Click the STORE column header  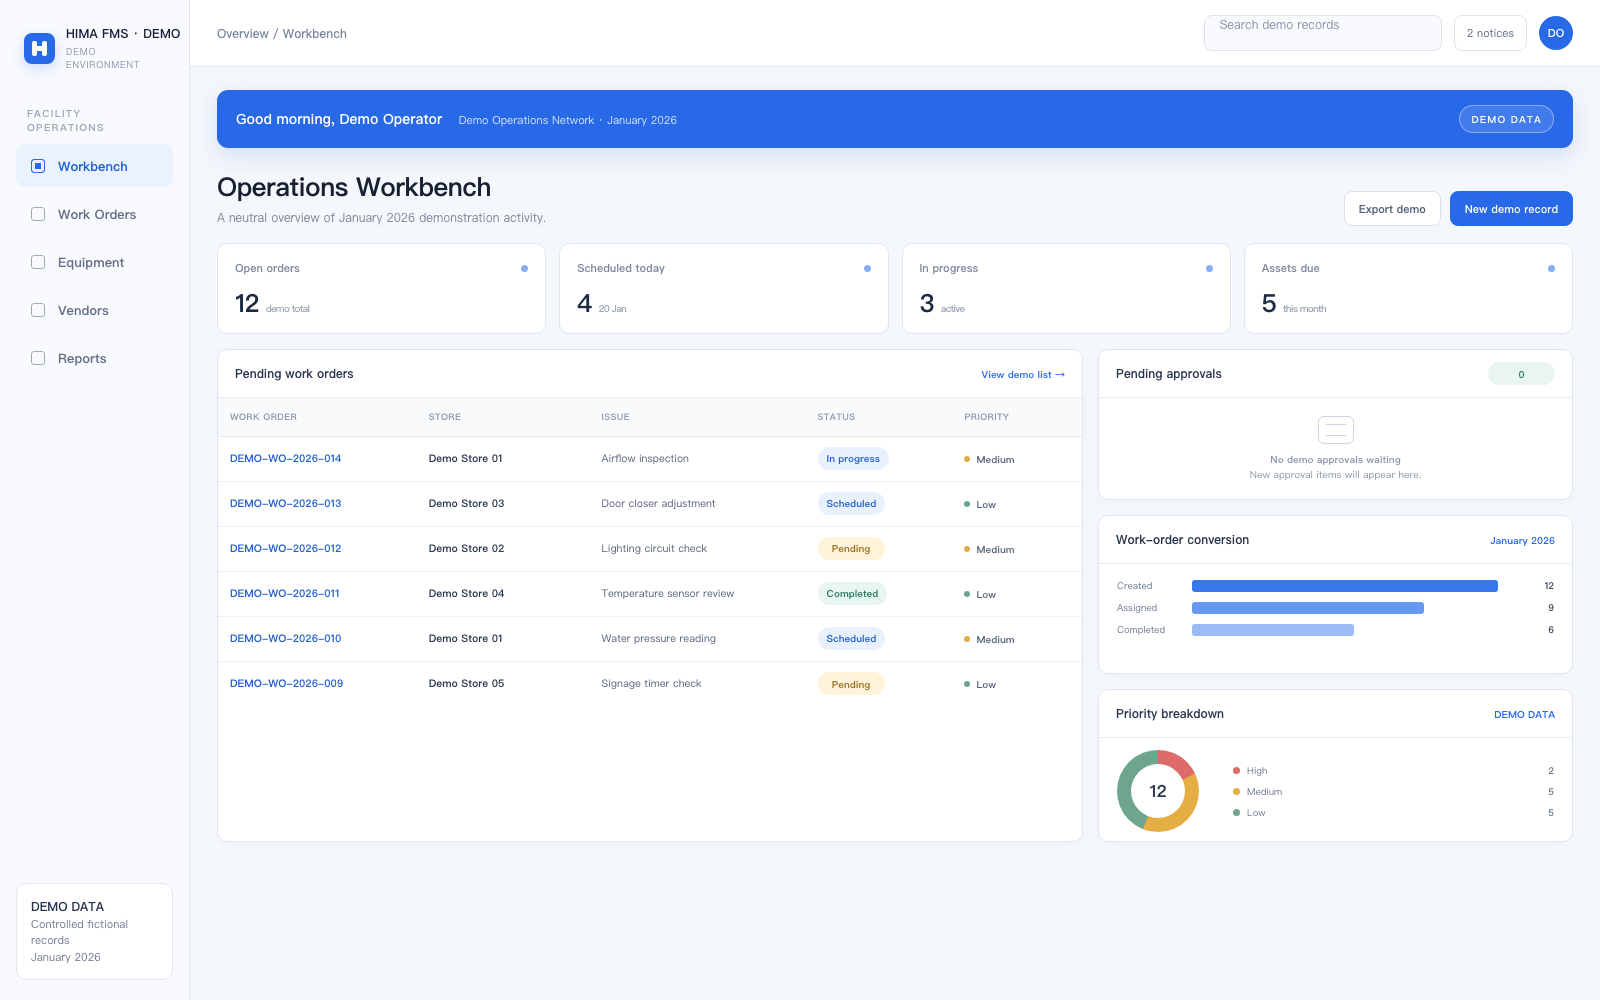tap(445, 417)
